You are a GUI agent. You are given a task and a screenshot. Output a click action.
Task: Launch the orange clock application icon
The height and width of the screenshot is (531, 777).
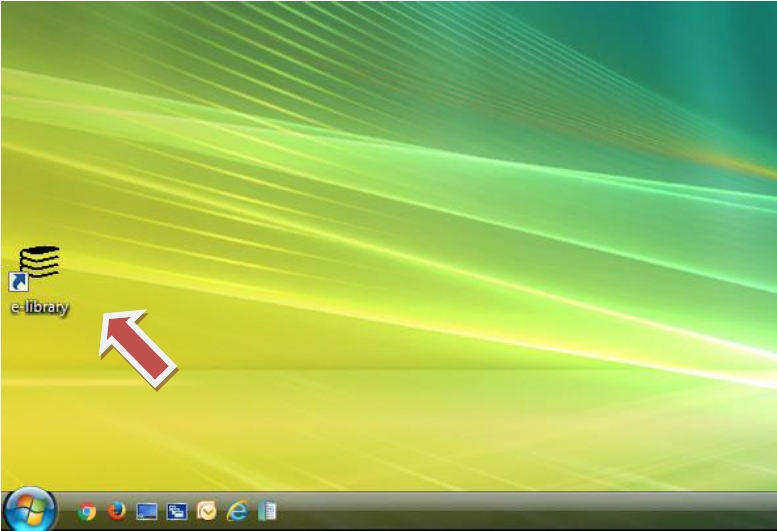pyautogui.click(x=206, y=511)
